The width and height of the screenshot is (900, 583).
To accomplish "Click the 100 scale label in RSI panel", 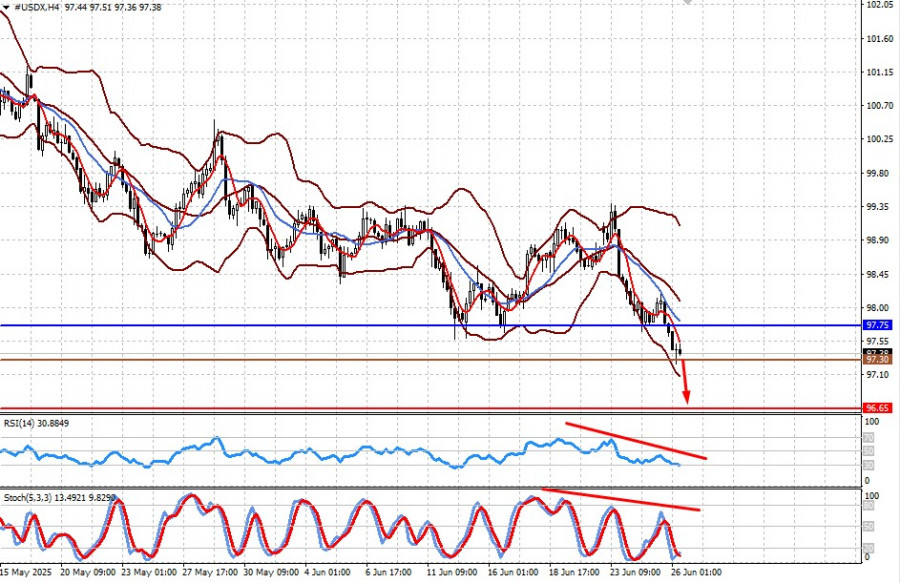I will click(871, 422).
